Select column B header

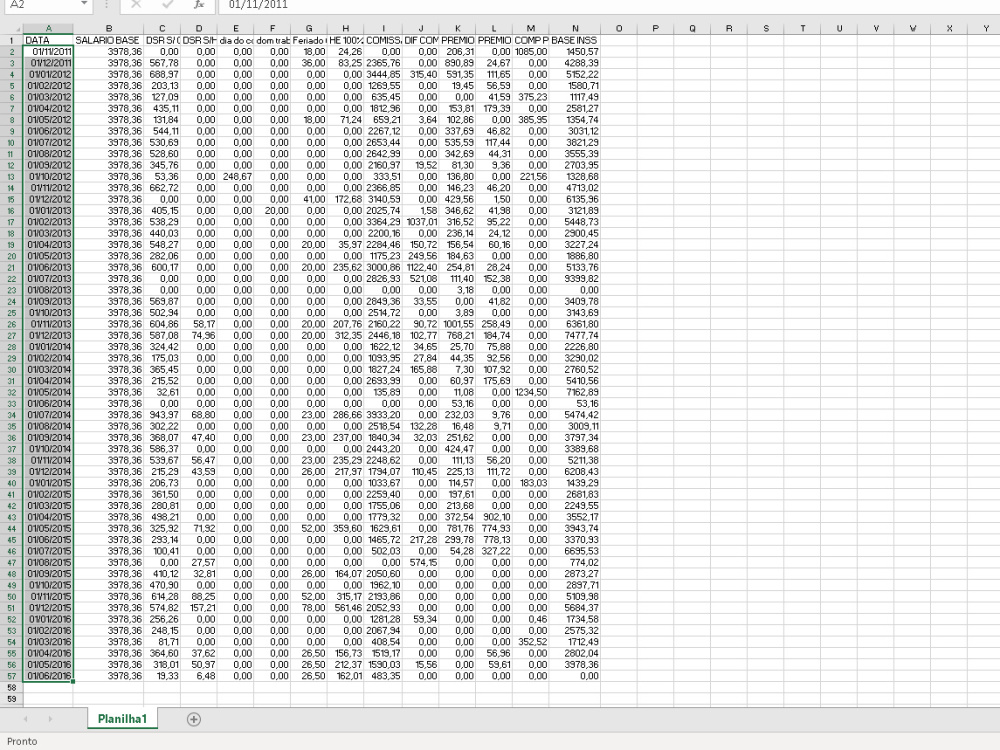(108, 29)
